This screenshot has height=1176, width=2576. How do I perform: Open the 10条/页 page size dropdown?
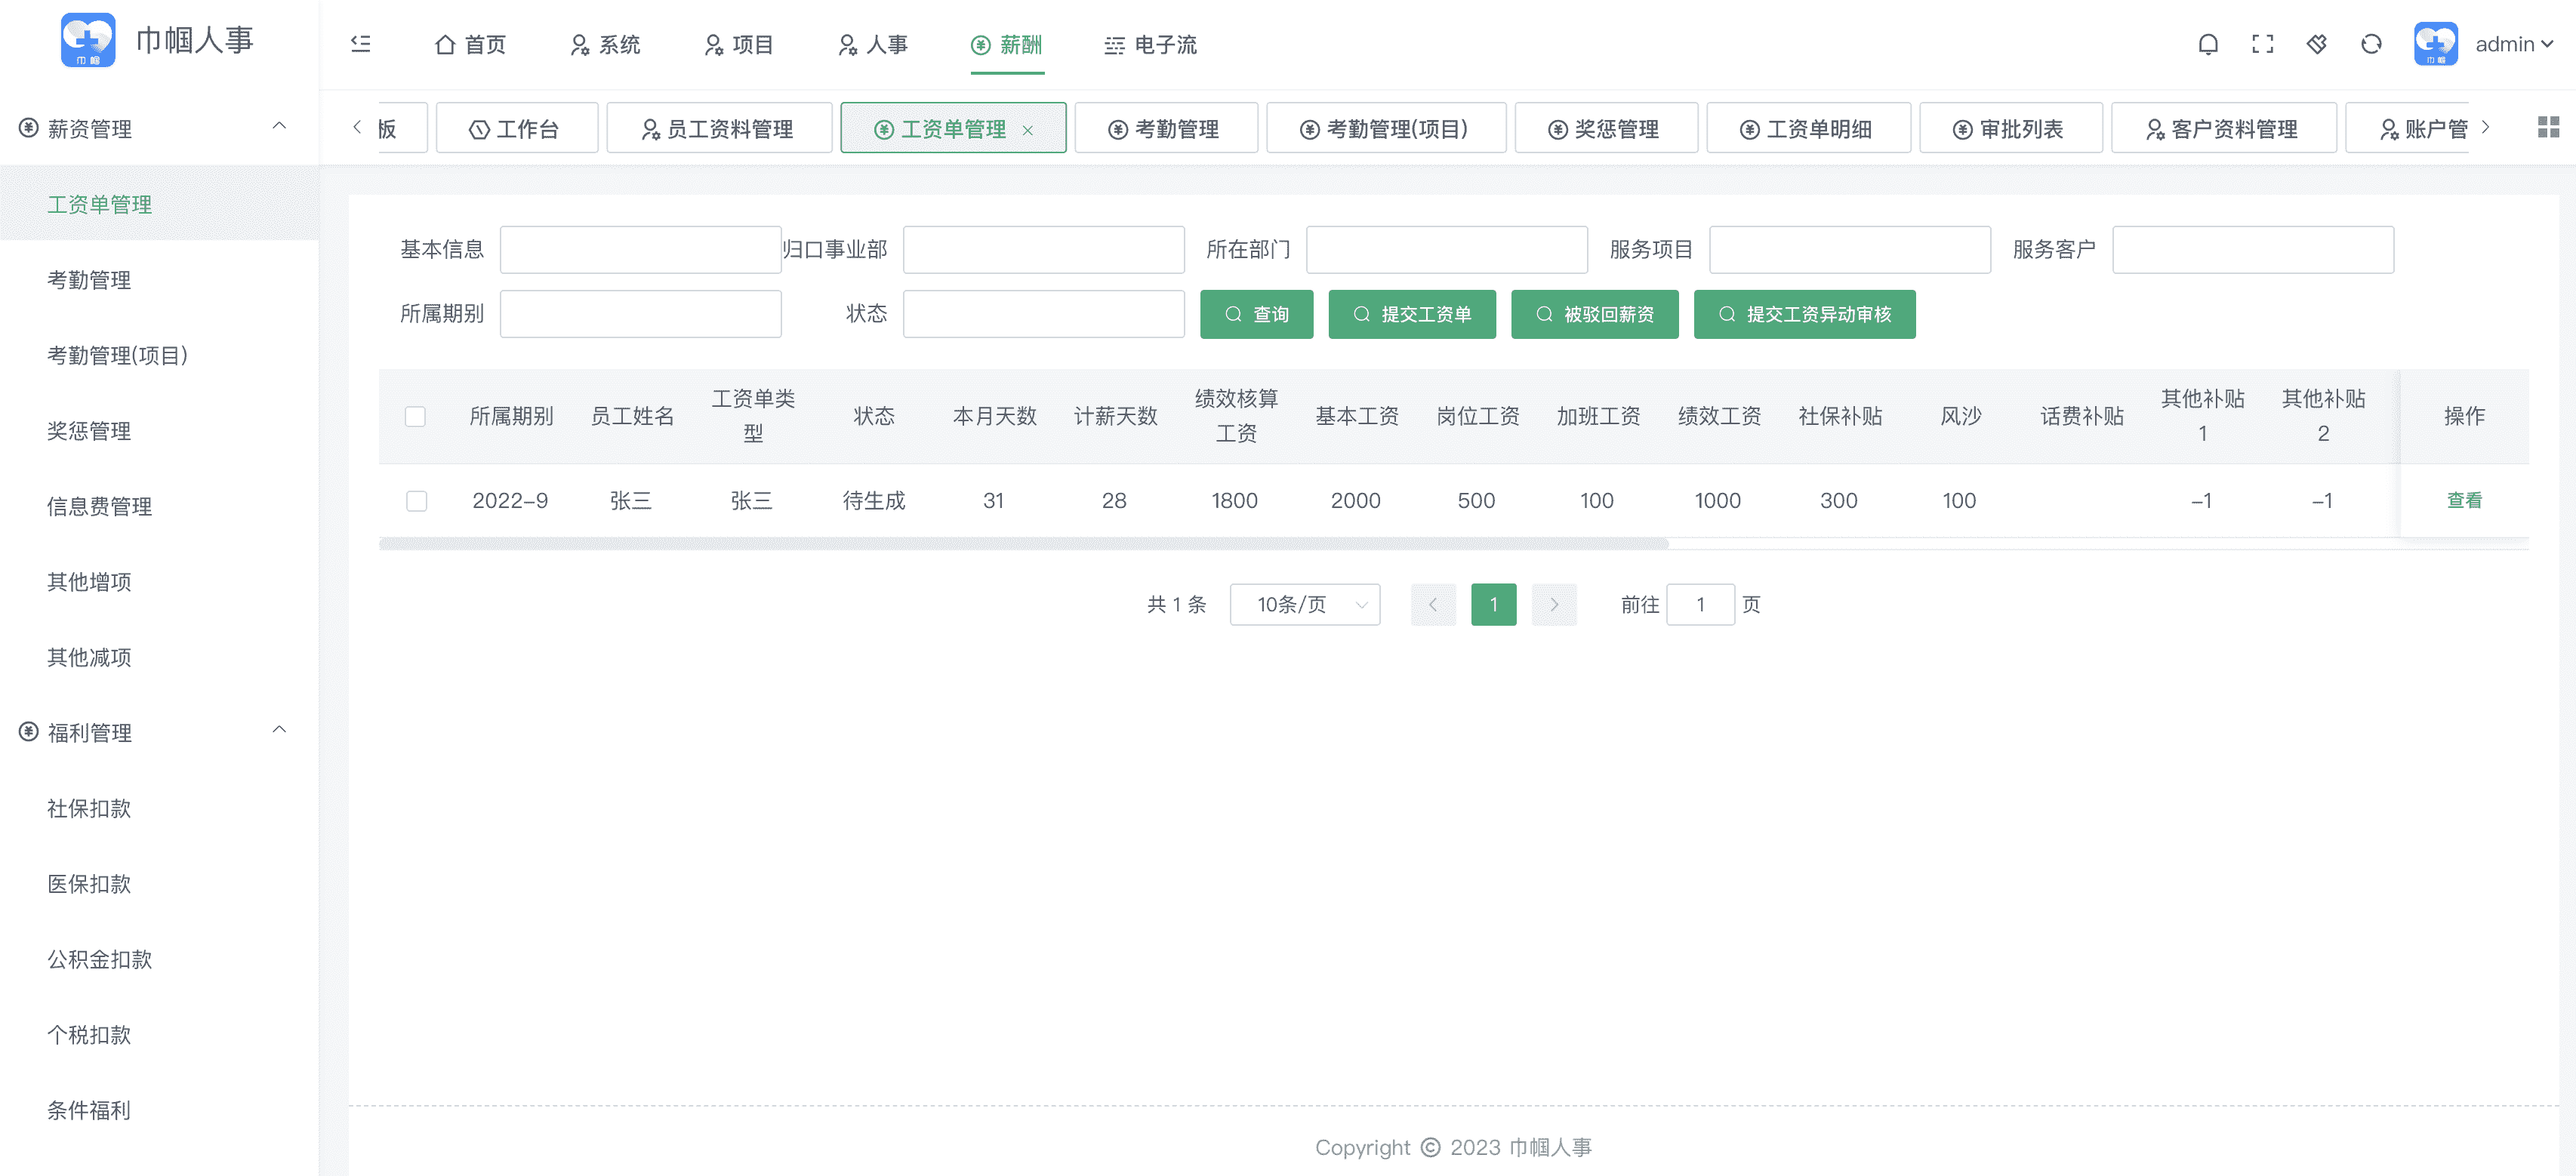pos(1304,604)
